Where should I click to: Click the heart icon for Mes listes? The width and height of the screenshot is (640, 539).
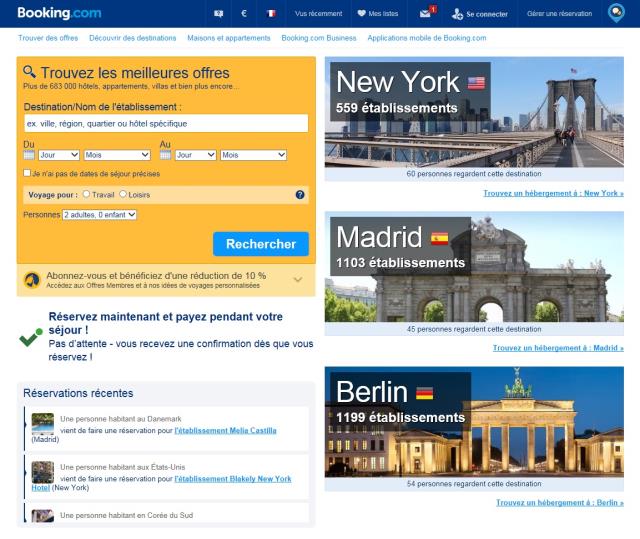361,13
